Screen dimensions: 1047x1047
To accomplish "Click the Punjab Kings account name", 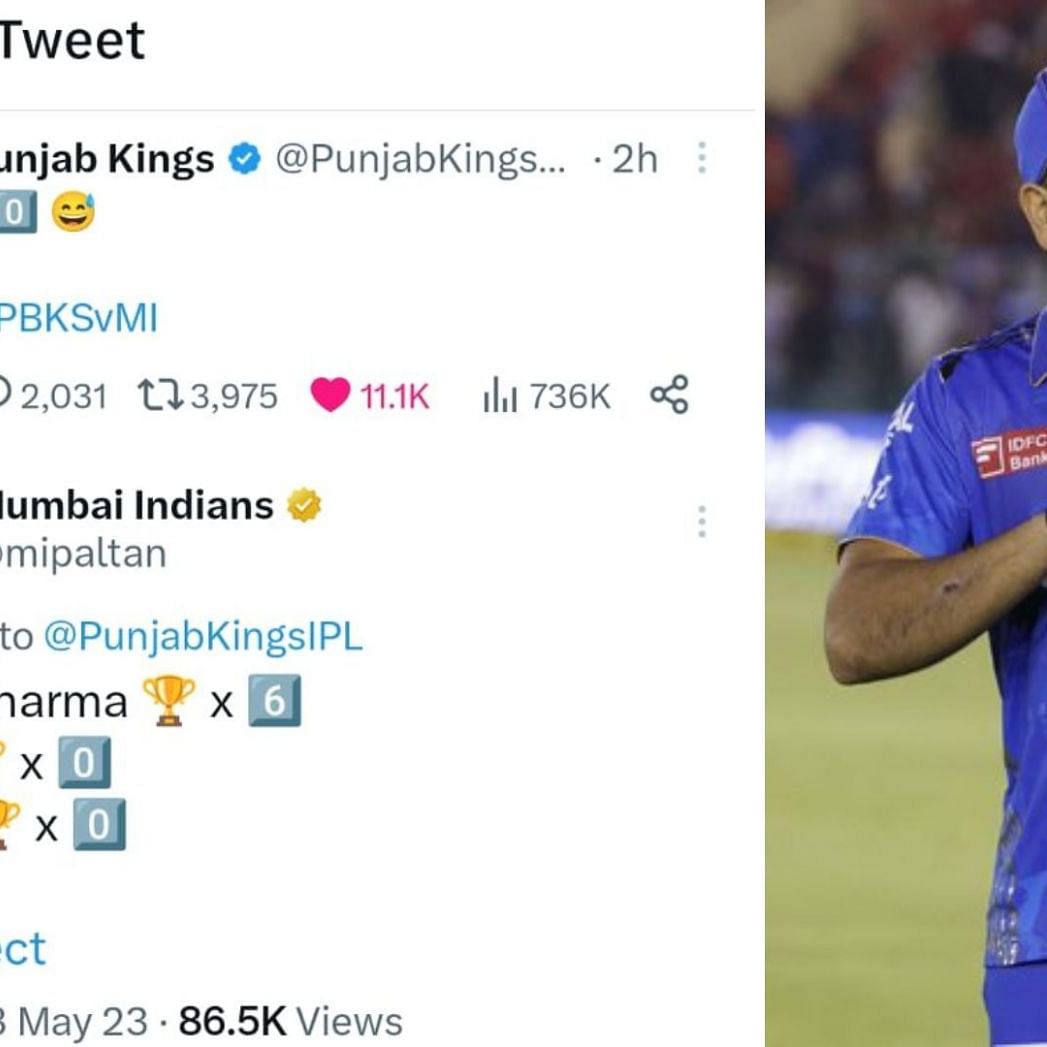I will pyautogui.click(x=107, y=160).
